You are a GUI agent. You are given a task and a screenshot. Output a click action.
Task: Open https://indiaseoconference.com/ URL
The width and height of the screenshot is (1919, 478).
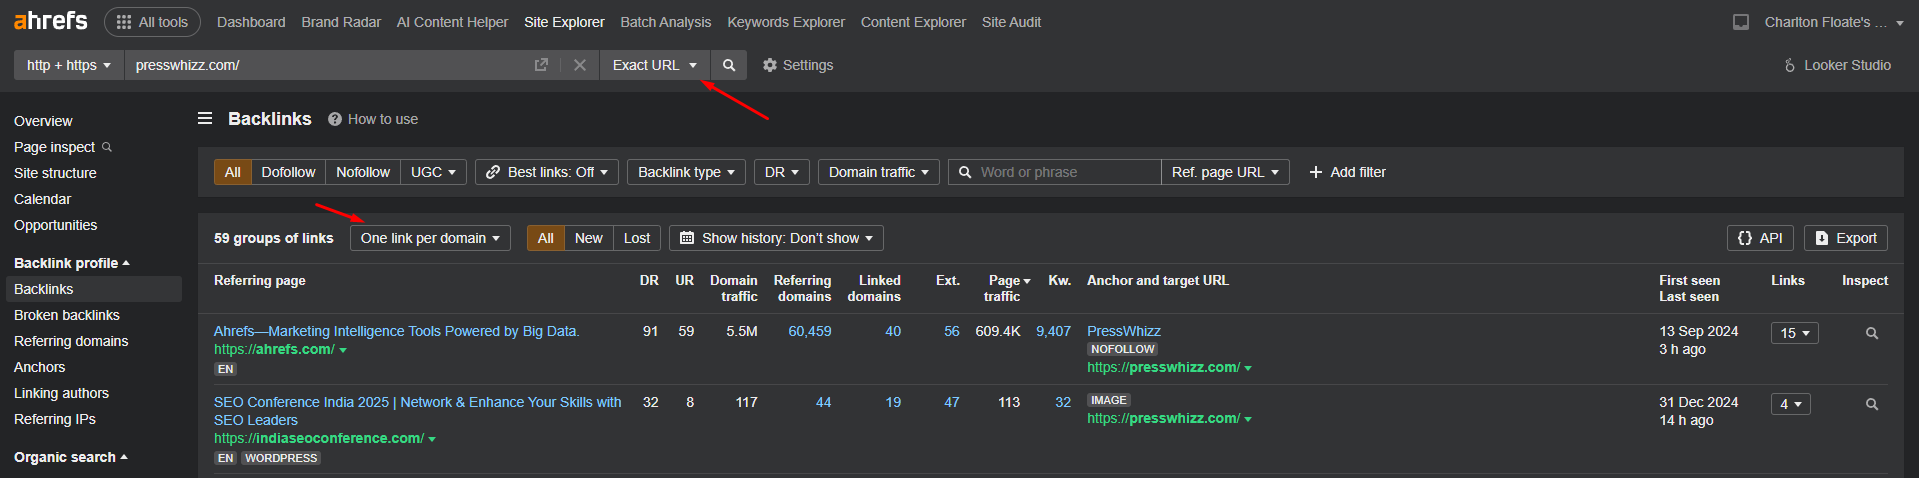[319, 438]
